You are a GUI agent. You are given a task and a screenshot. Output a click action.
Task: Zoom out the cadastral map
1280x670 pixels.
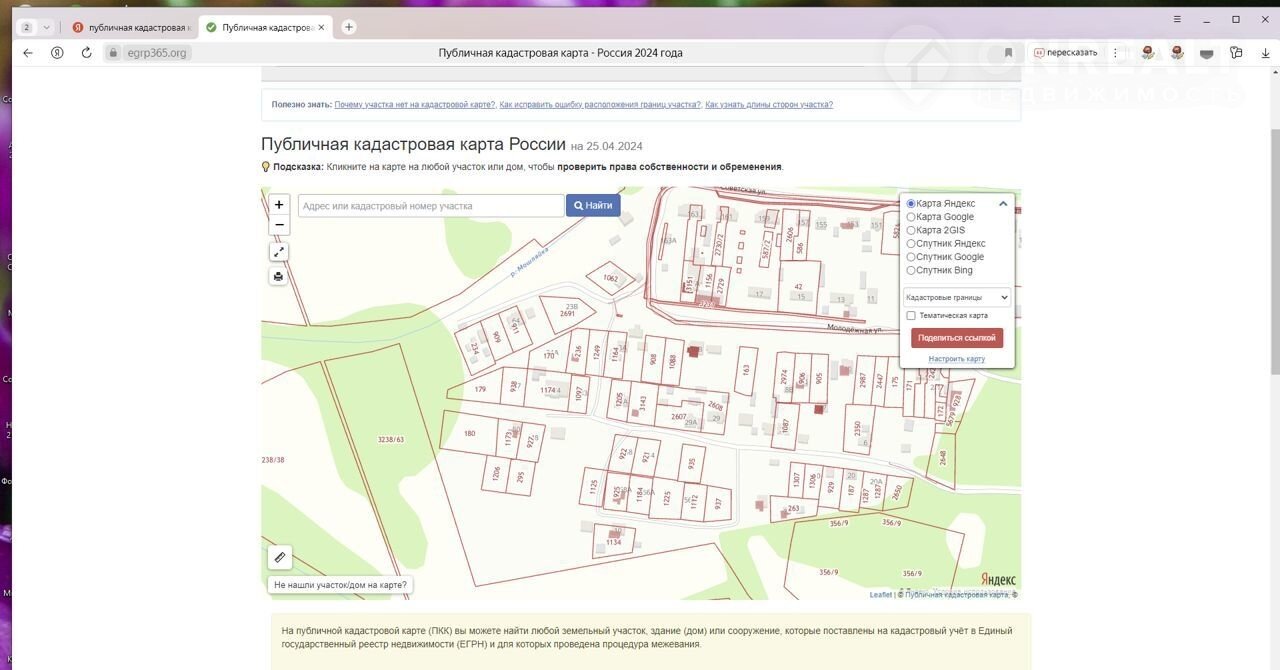[x=279, y=225]
